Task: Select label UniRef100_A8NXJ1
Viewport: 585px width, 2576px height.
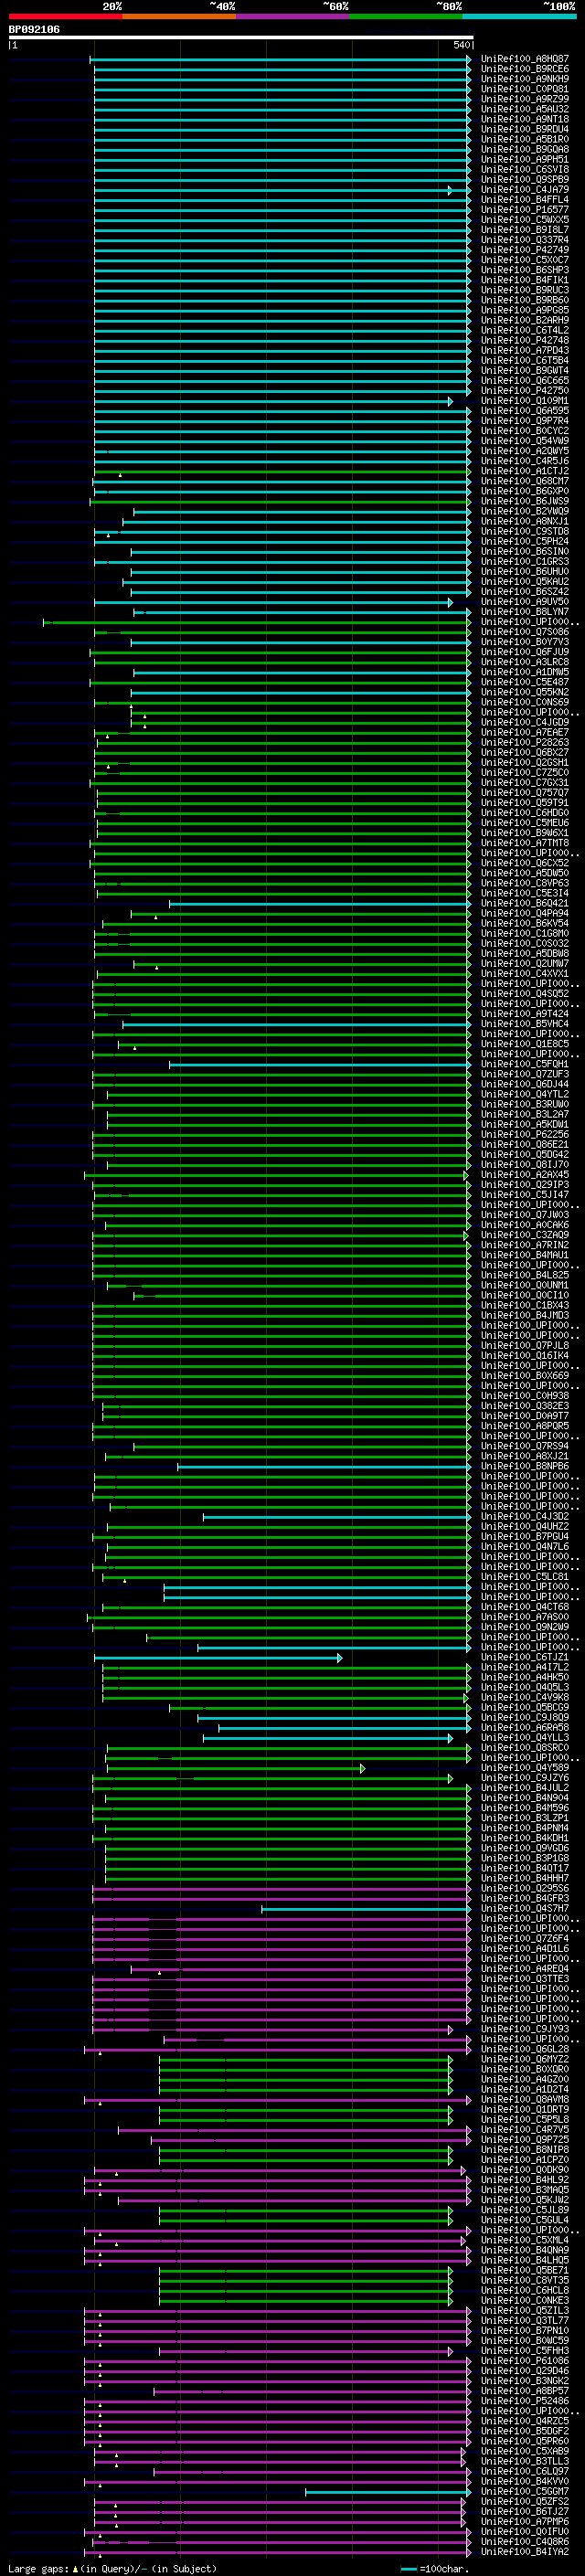Action: [525, 521]
